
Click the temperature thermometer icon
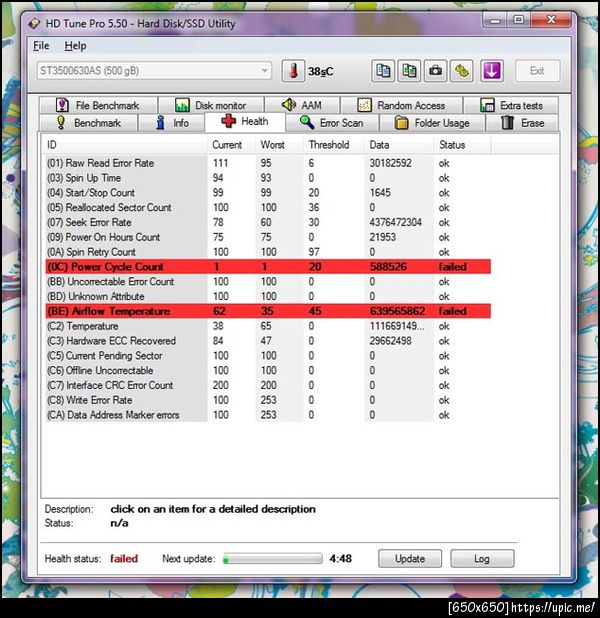pos(293,71)
